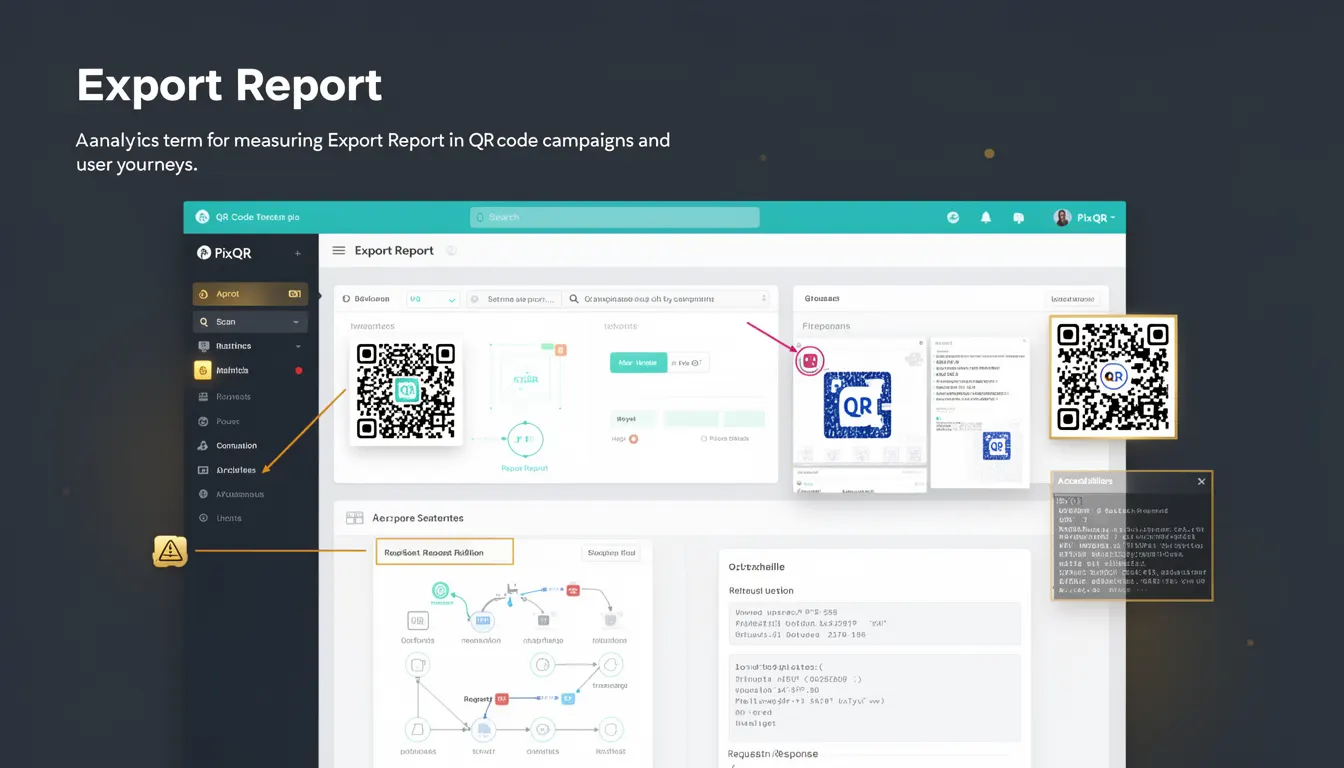Close the dark popup panel with the X

tap(1201, 482)
